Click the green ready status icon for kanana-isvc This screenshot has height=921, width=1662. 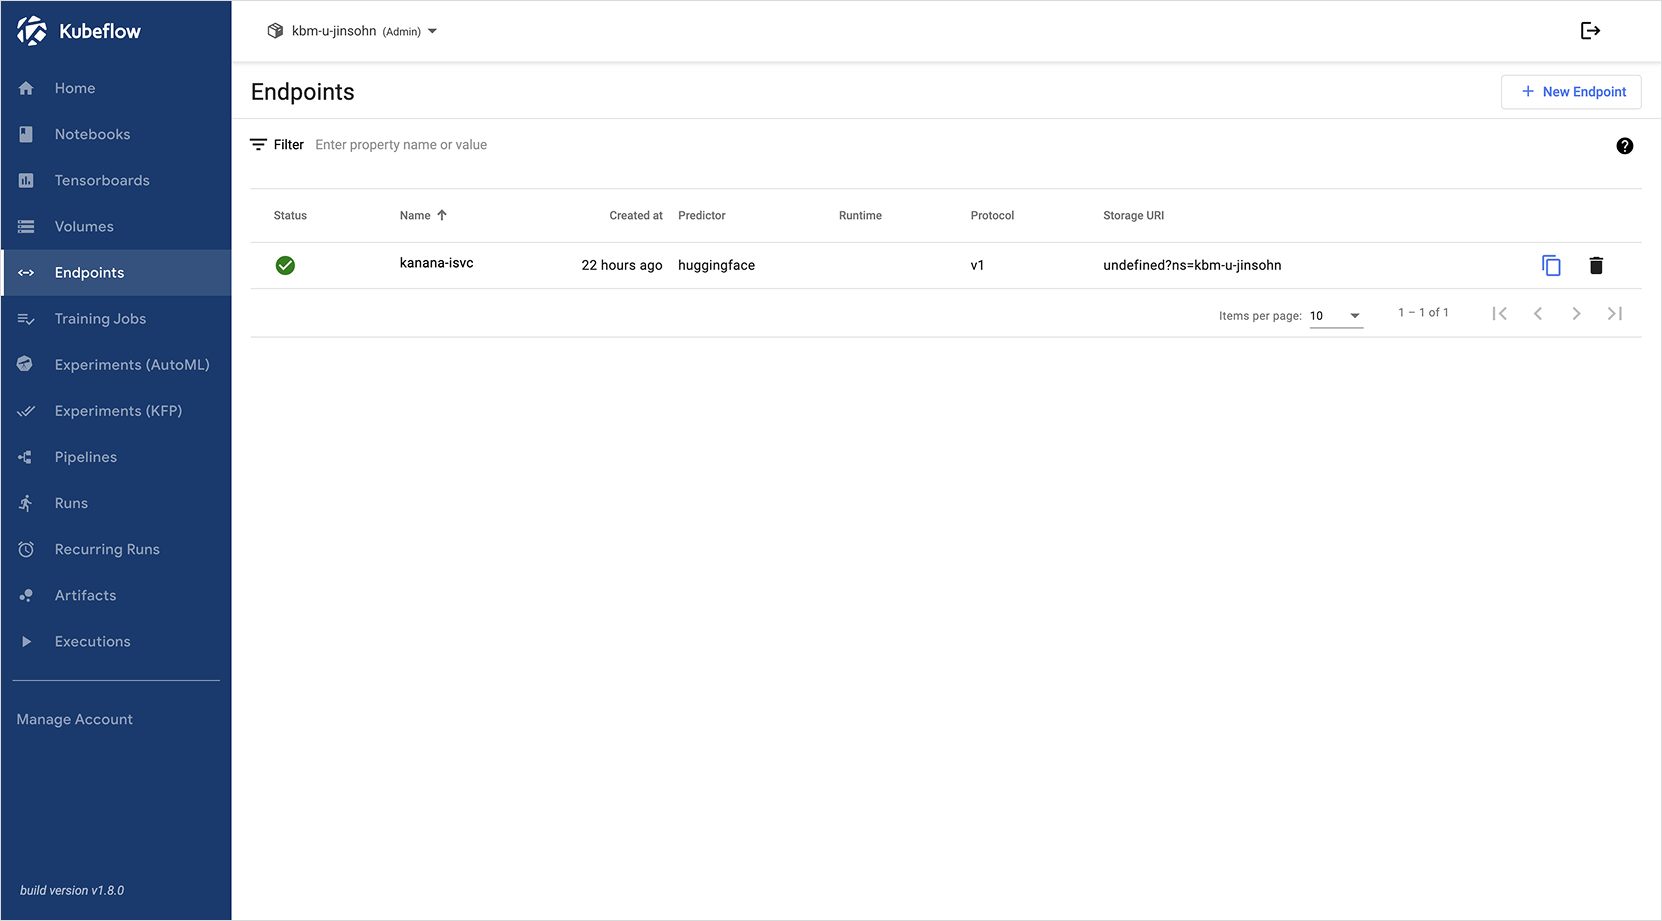[x=285, y=265]
